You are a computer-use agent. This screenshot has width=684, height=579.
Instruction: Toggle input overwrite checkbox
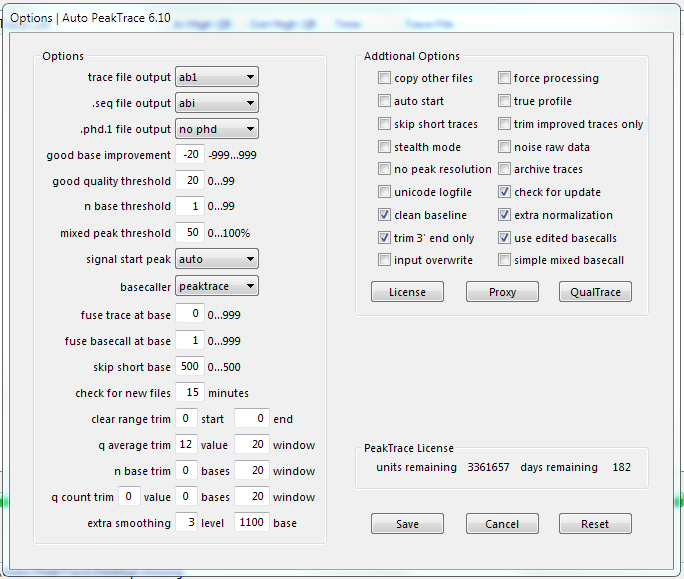pos(384,260)
